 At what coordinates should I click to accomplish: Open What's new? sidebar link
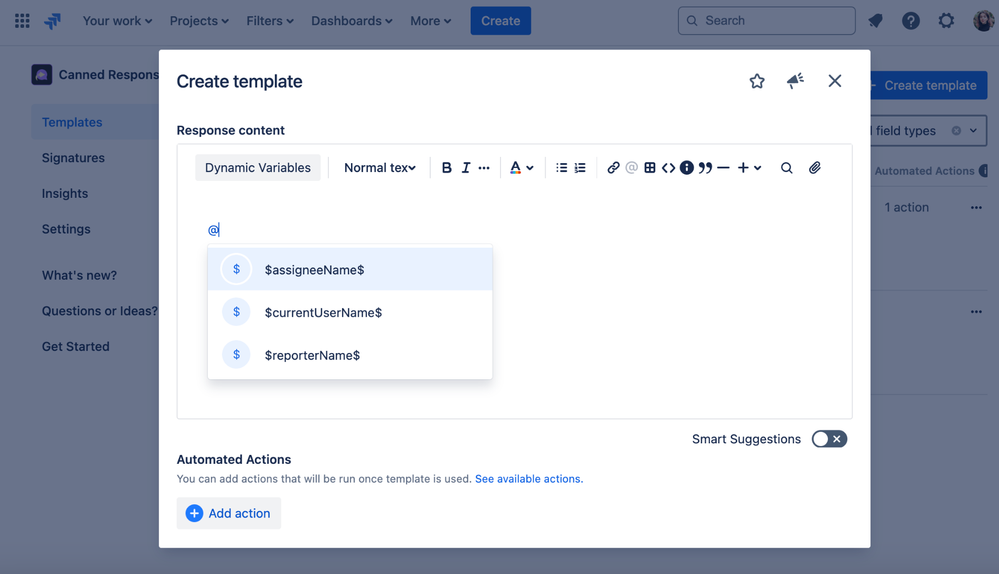tap(80, 275)
